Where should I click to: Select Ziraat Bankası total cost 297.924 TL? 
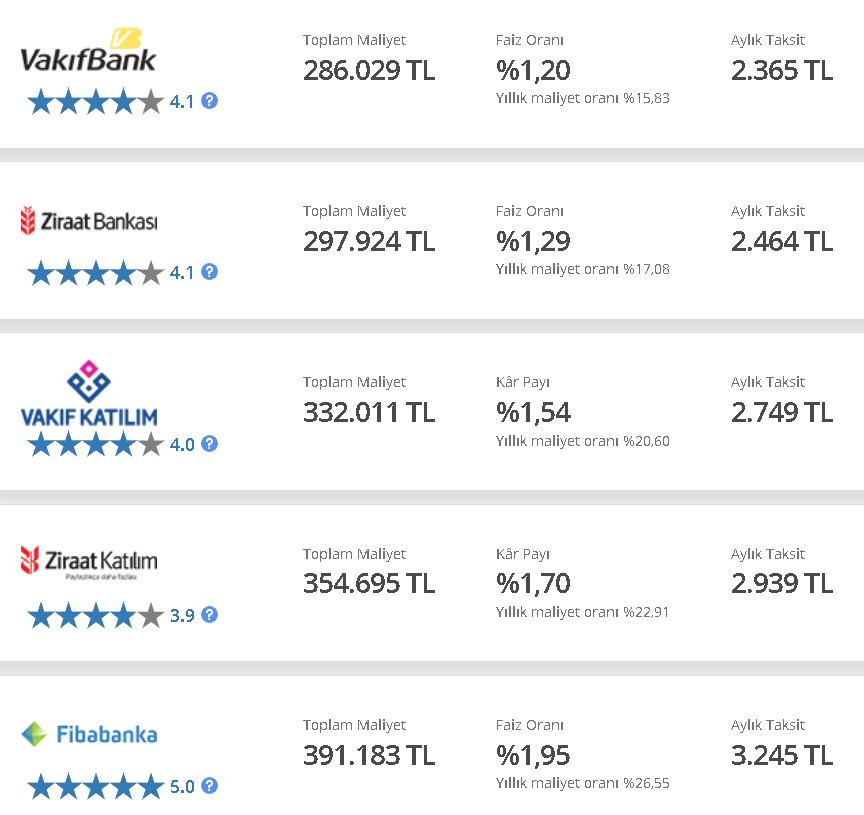point(369,241)
